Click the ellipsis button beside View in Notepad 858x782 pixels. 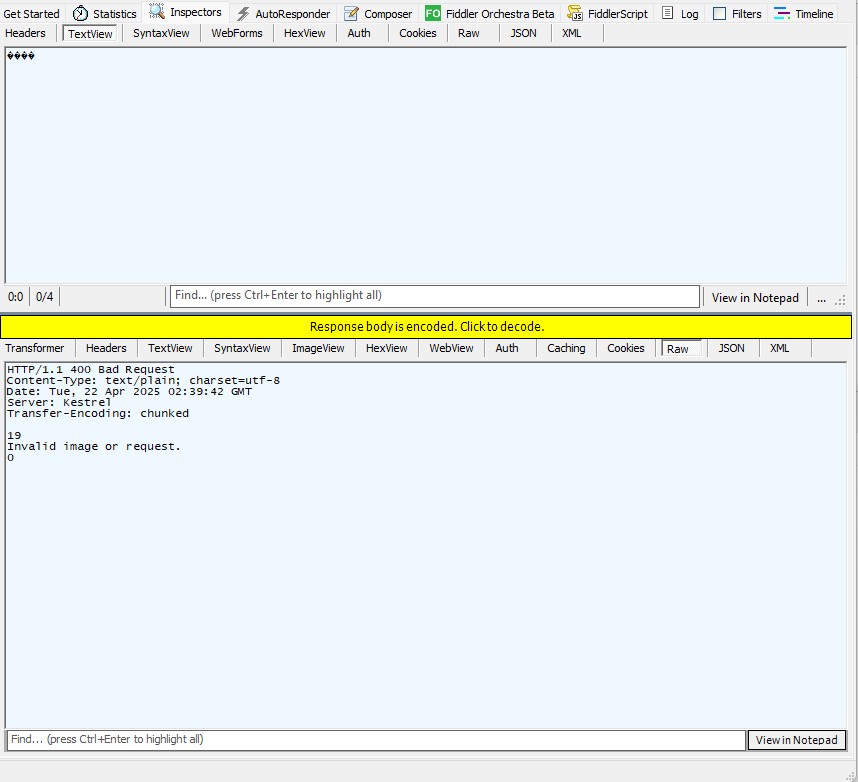[x=822, y=298]
